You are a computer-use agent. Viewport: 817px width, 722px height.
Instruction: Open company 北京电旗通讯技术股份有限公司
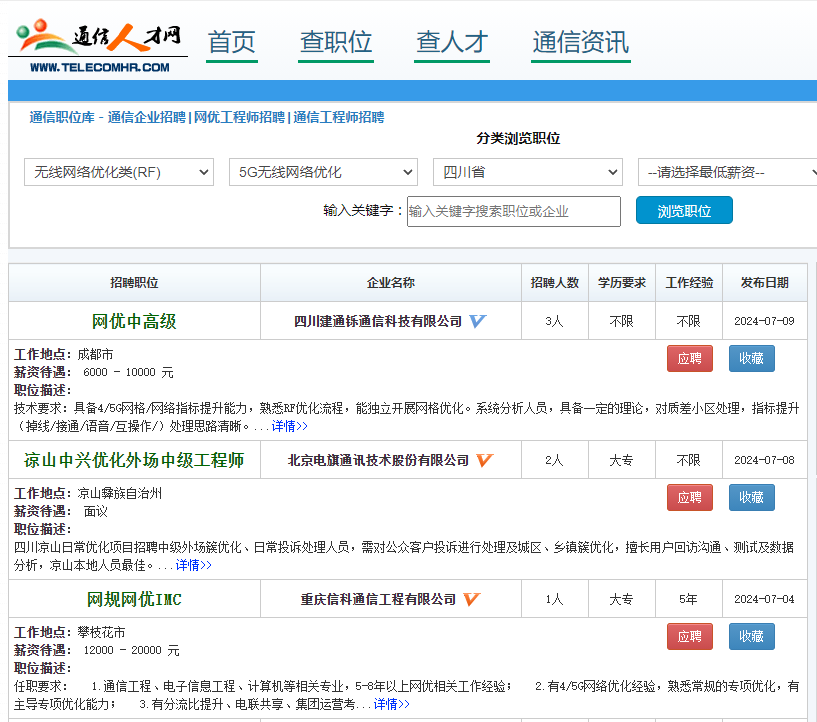(x=378, y=460)
